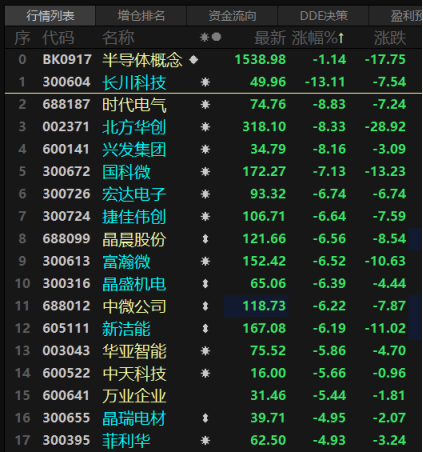Click latest price 16.00
Viewport: 423px width, 452px height.
pyautogui.click(x=268, y=373)
